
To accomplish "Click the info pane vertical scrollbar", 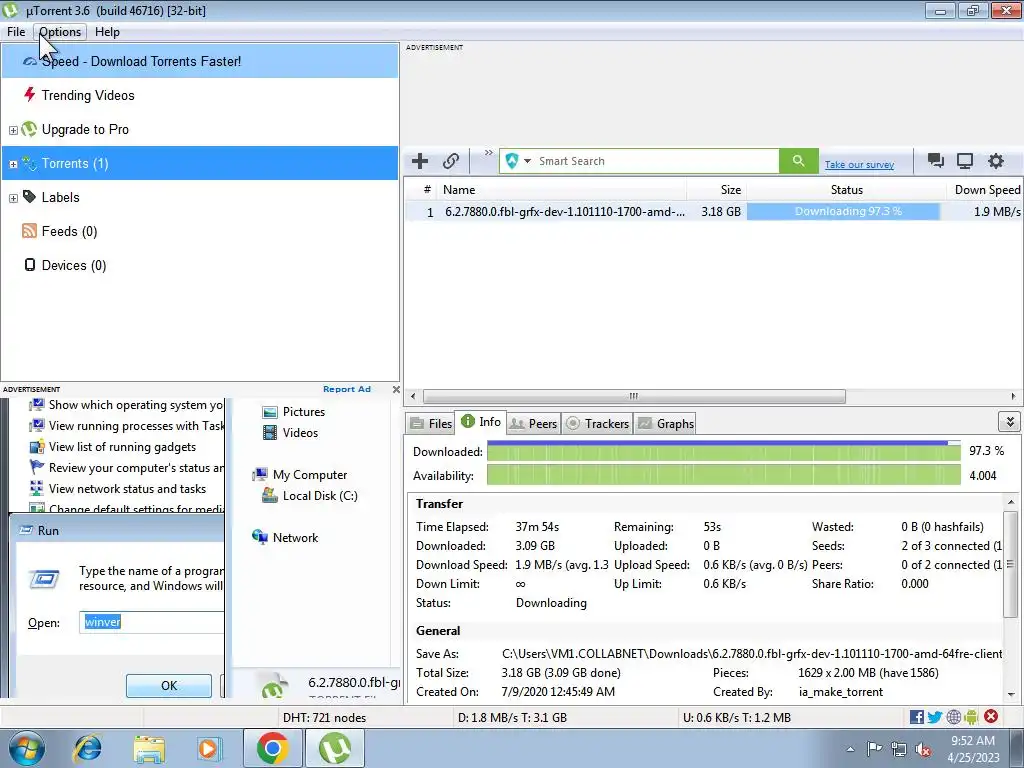I will click(1011, 564).
